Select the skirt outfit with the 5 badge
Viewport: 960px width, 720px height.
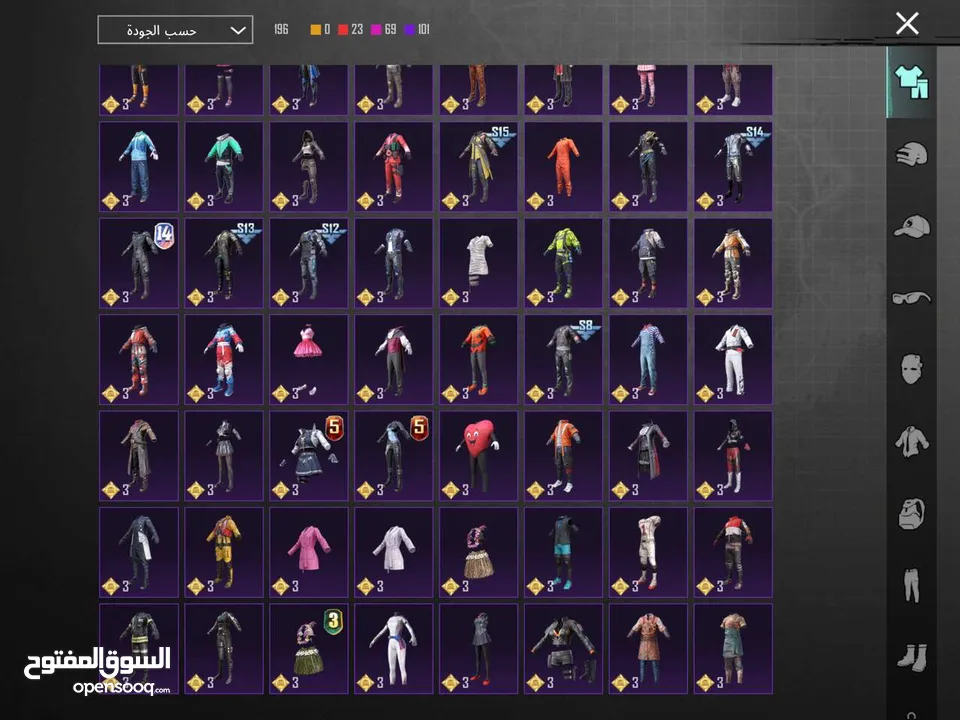coord(309,456)
